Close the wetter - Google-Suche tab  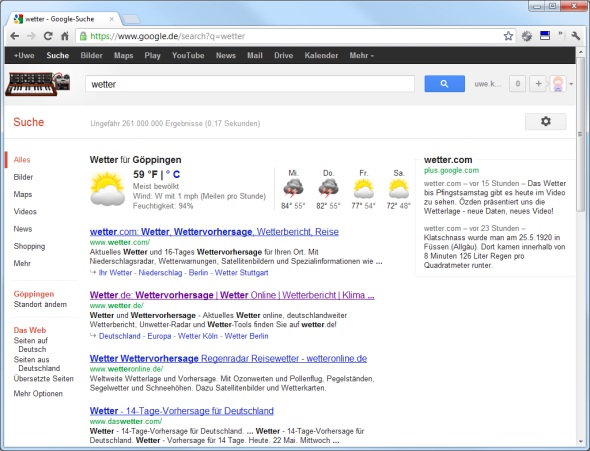tap(112, 19)
